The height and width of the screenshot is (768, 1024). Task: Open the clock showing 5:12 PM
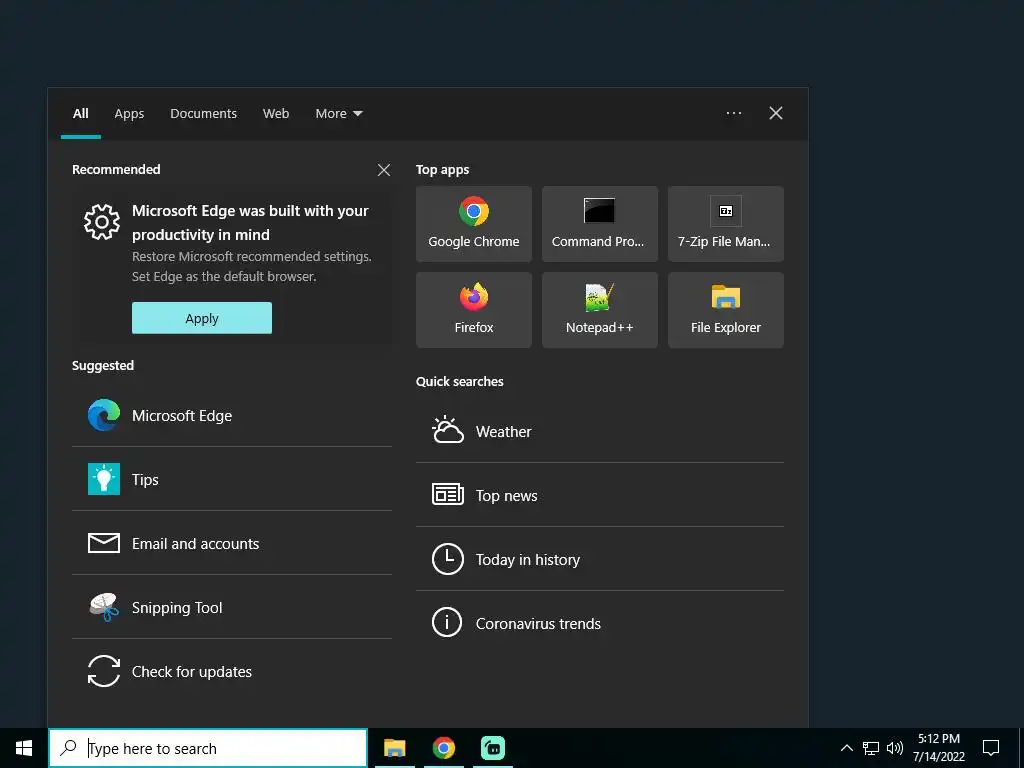tap(938, 748)
